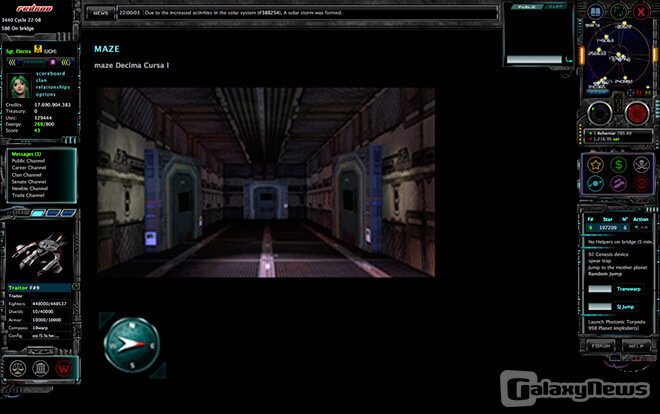This screenshot has height=414, width=660.
Task: Click the balance scales icon
Action: tap(18, 369)
